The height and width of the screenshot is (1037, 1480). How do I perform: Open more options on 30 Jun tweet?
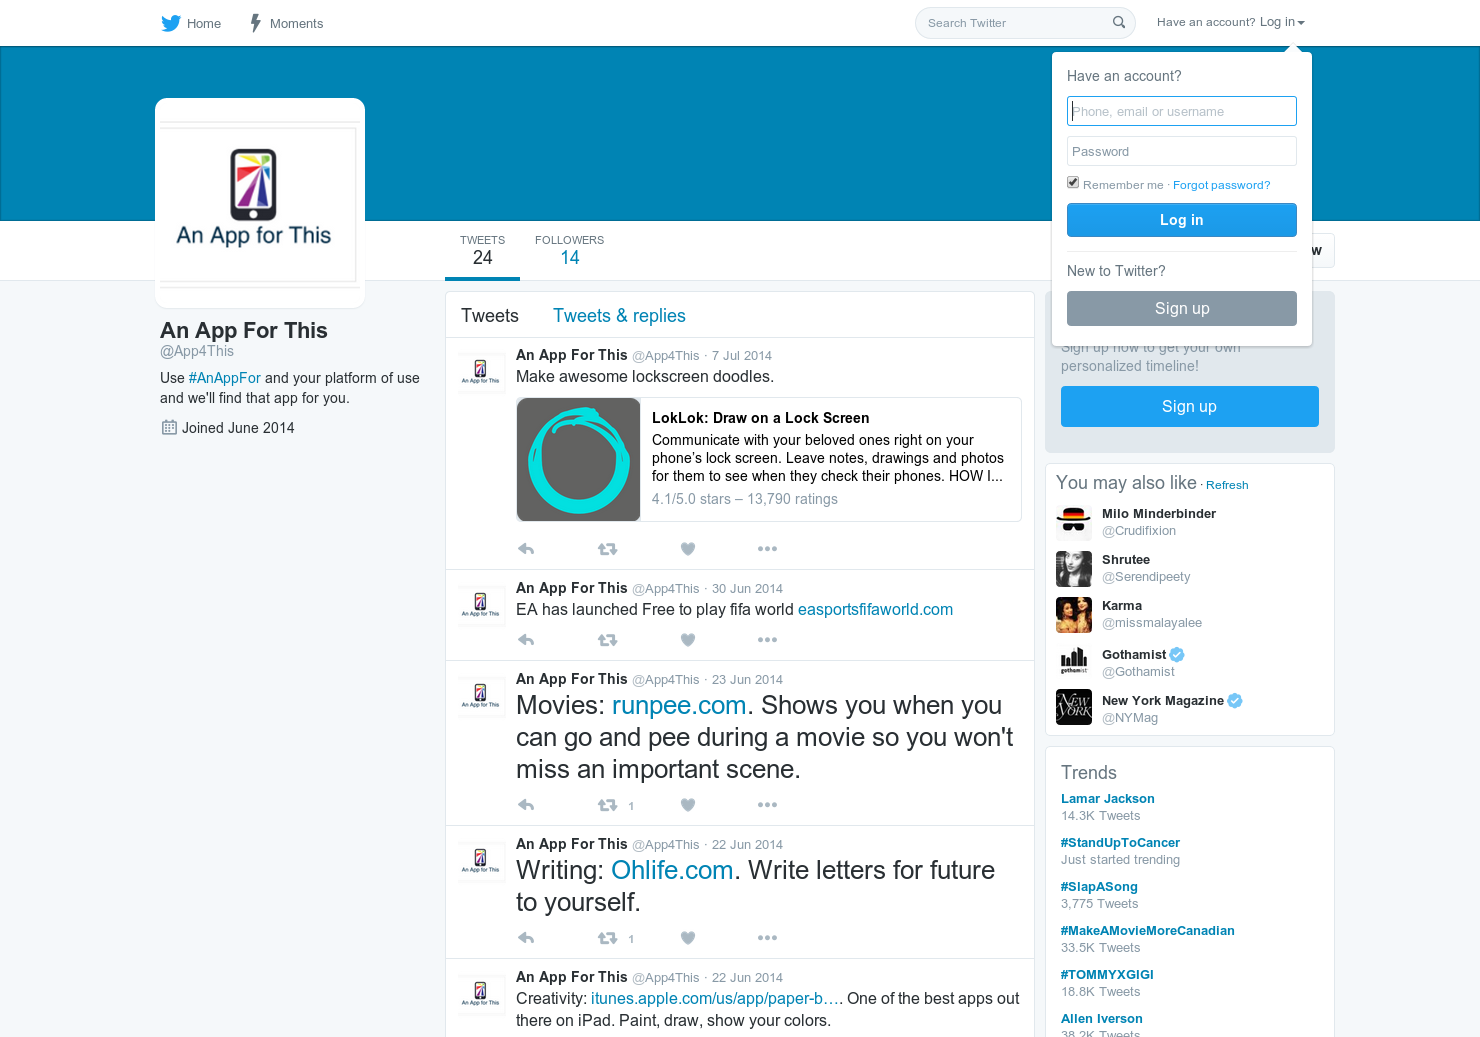point(767,640)
